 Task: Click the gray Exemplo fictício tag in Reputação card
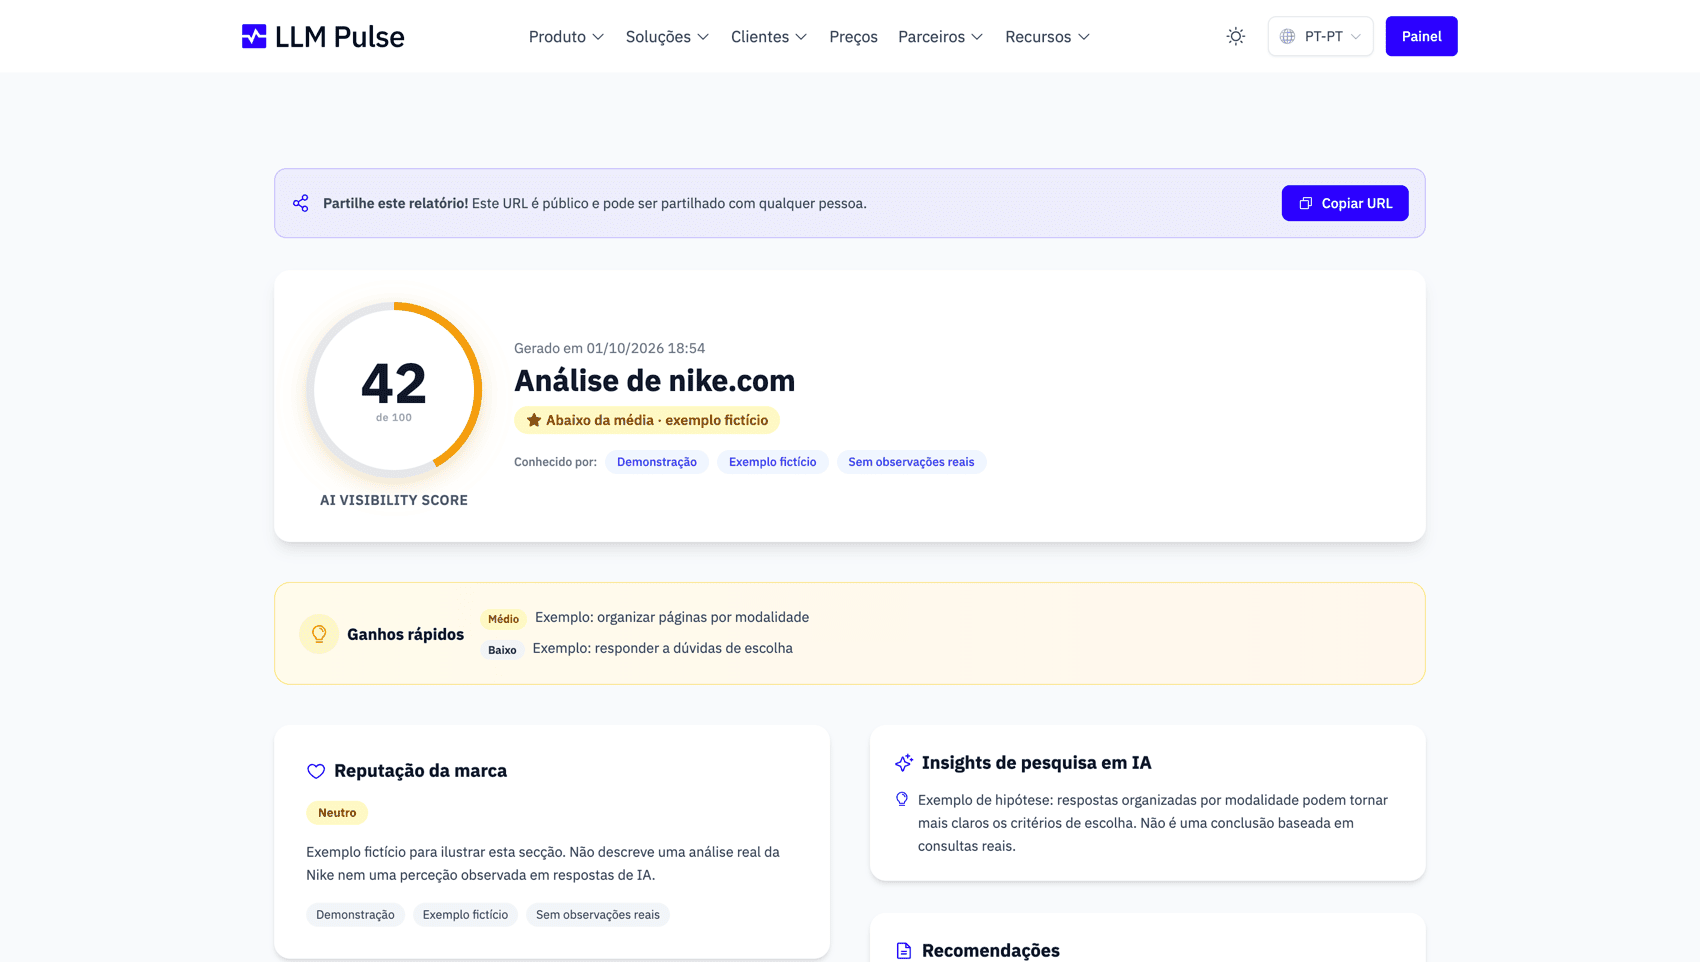pos(465,915)
